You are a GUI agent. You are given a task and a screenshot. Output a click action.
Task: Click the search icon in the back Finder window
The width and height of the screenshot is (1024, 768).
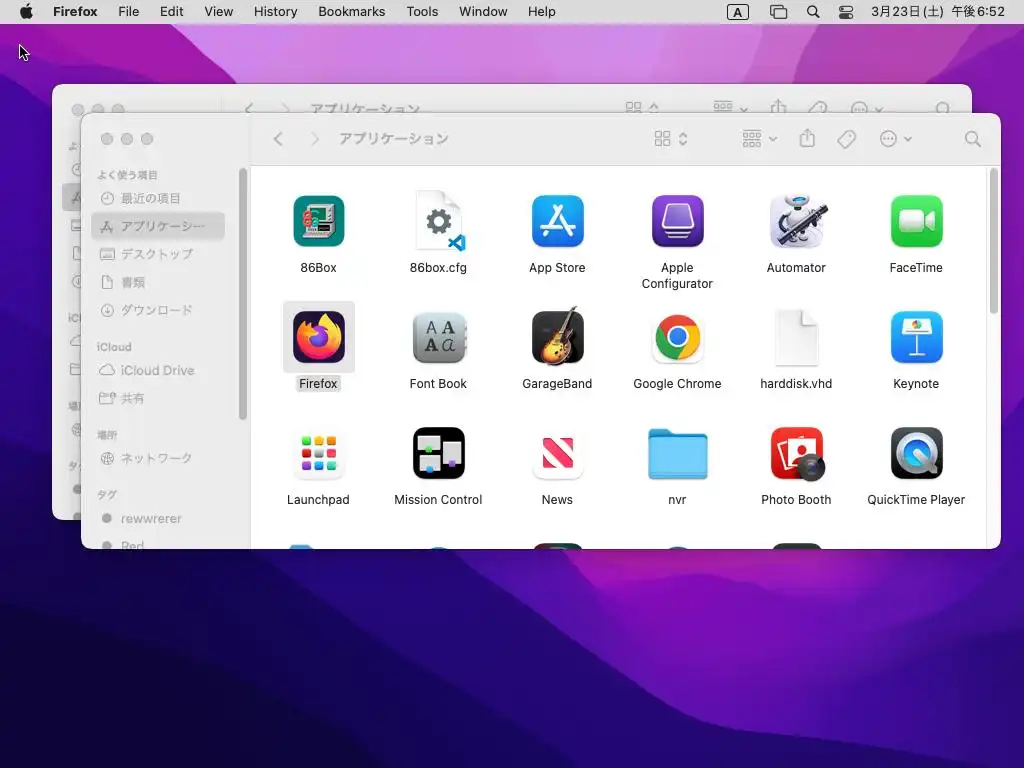(942, 108)
